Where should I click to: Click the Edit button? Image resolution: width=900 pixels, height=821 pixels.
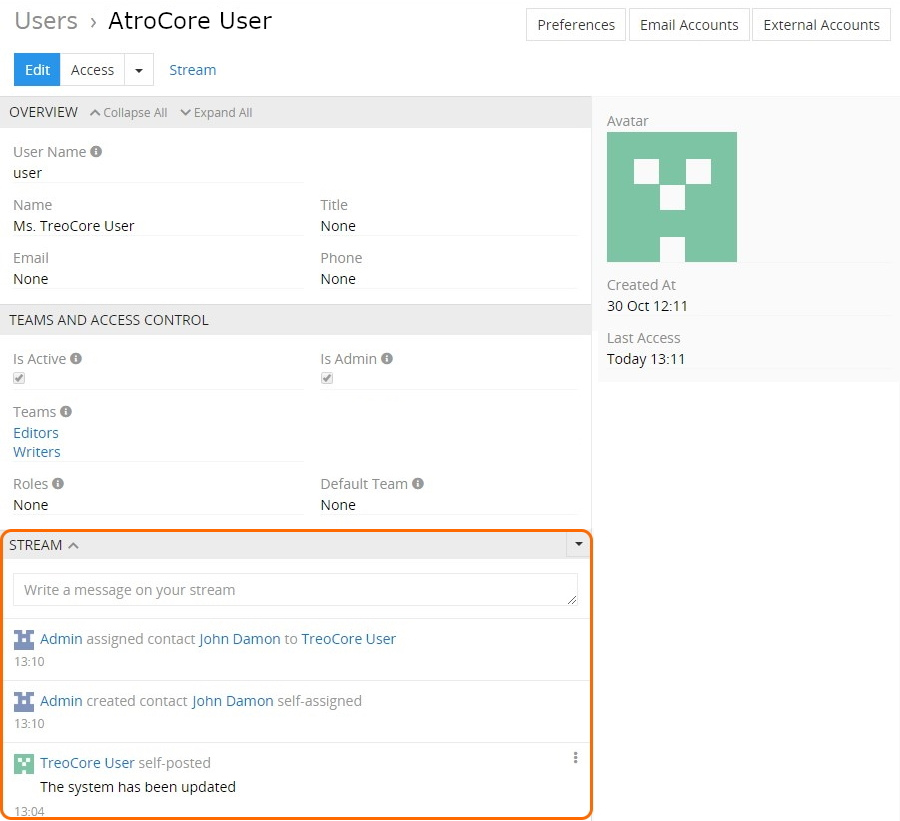pyautogui.click(x=37, y=70)
